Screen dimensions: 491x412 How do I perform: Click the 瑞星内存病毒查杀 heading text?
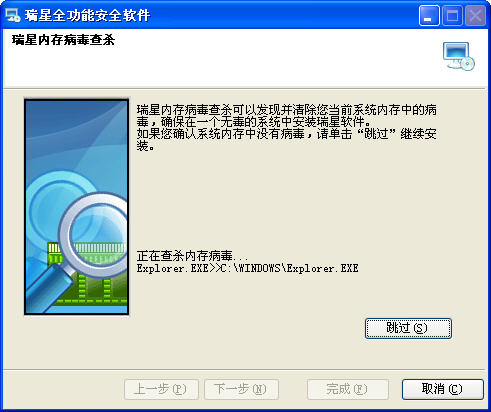pos(63,40)
